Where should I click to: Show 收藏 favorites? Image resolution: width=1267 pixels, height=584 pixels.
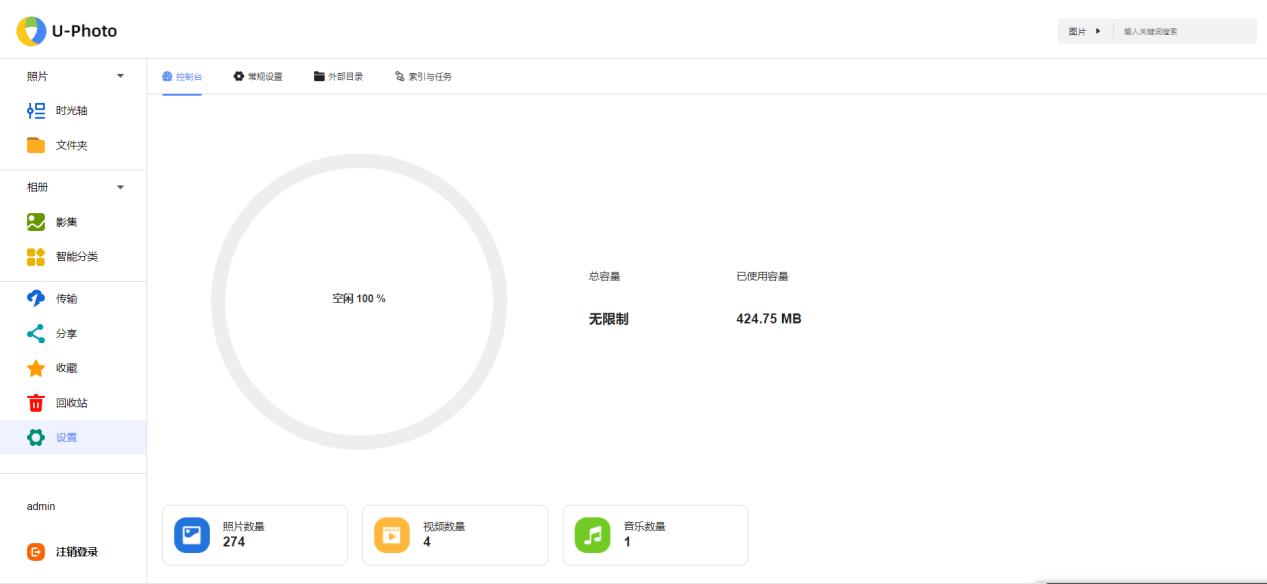pos(66,368)
